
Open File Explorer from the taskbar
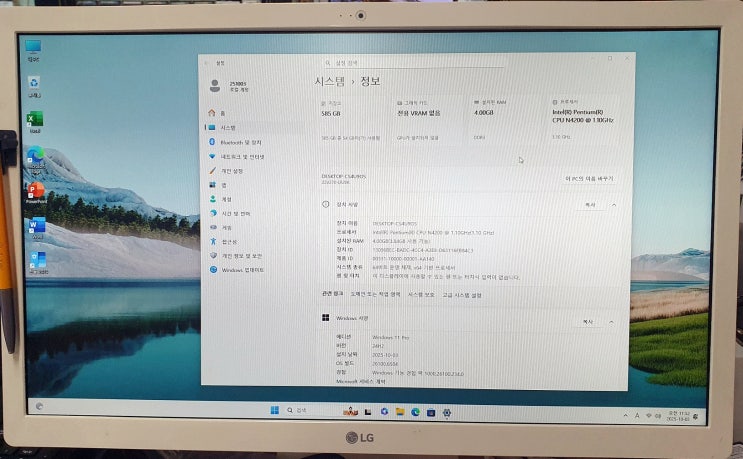400,412
